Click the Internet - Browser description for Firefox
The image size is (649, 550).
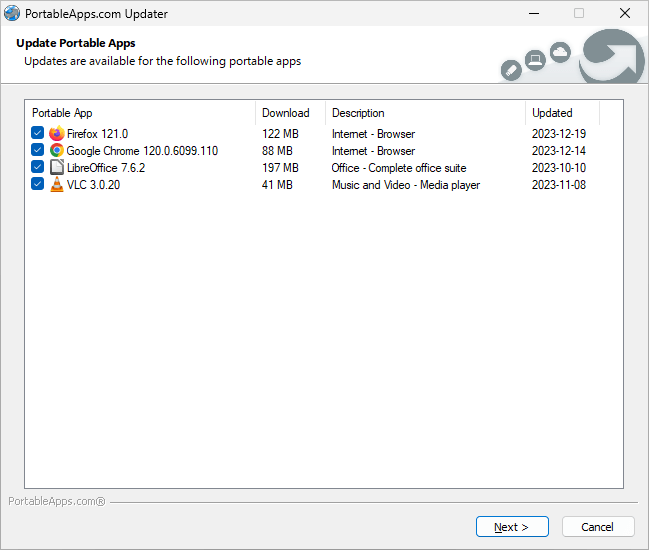coord(373,134)
